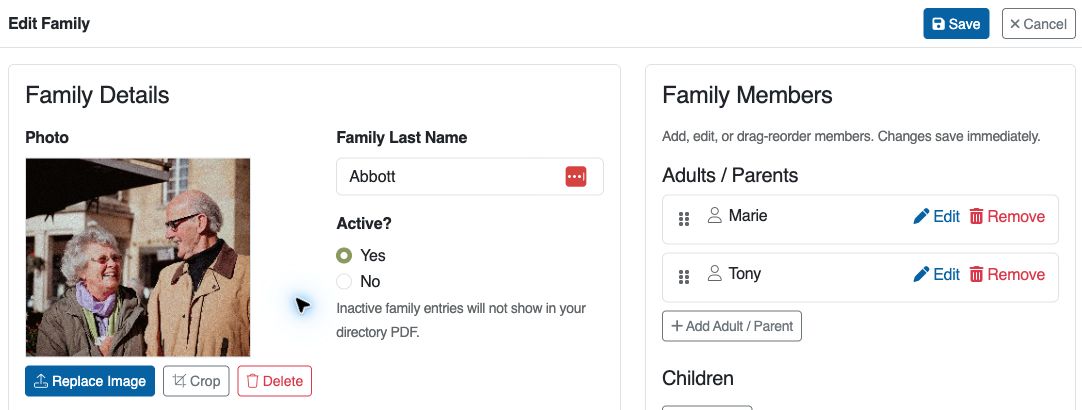Click the Adults / Parents heading
The height and width of the screenshot is (410, 1082).
730,175
